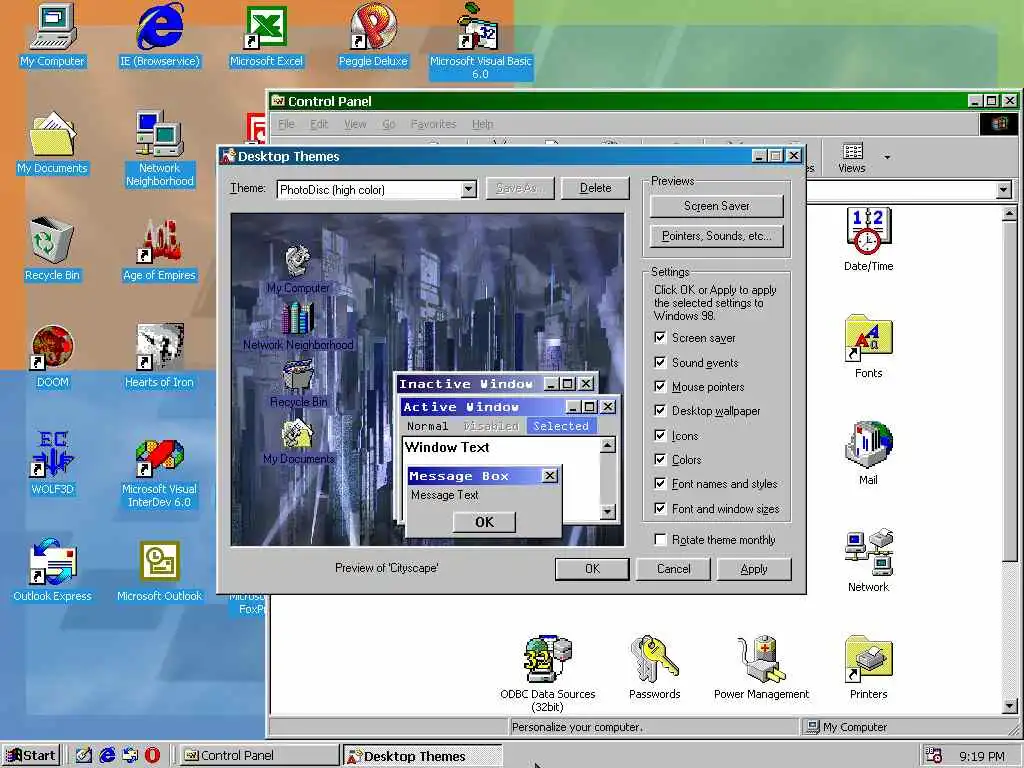Open the My Documents desktop folder
The image size is (1024, 768).
52,142
